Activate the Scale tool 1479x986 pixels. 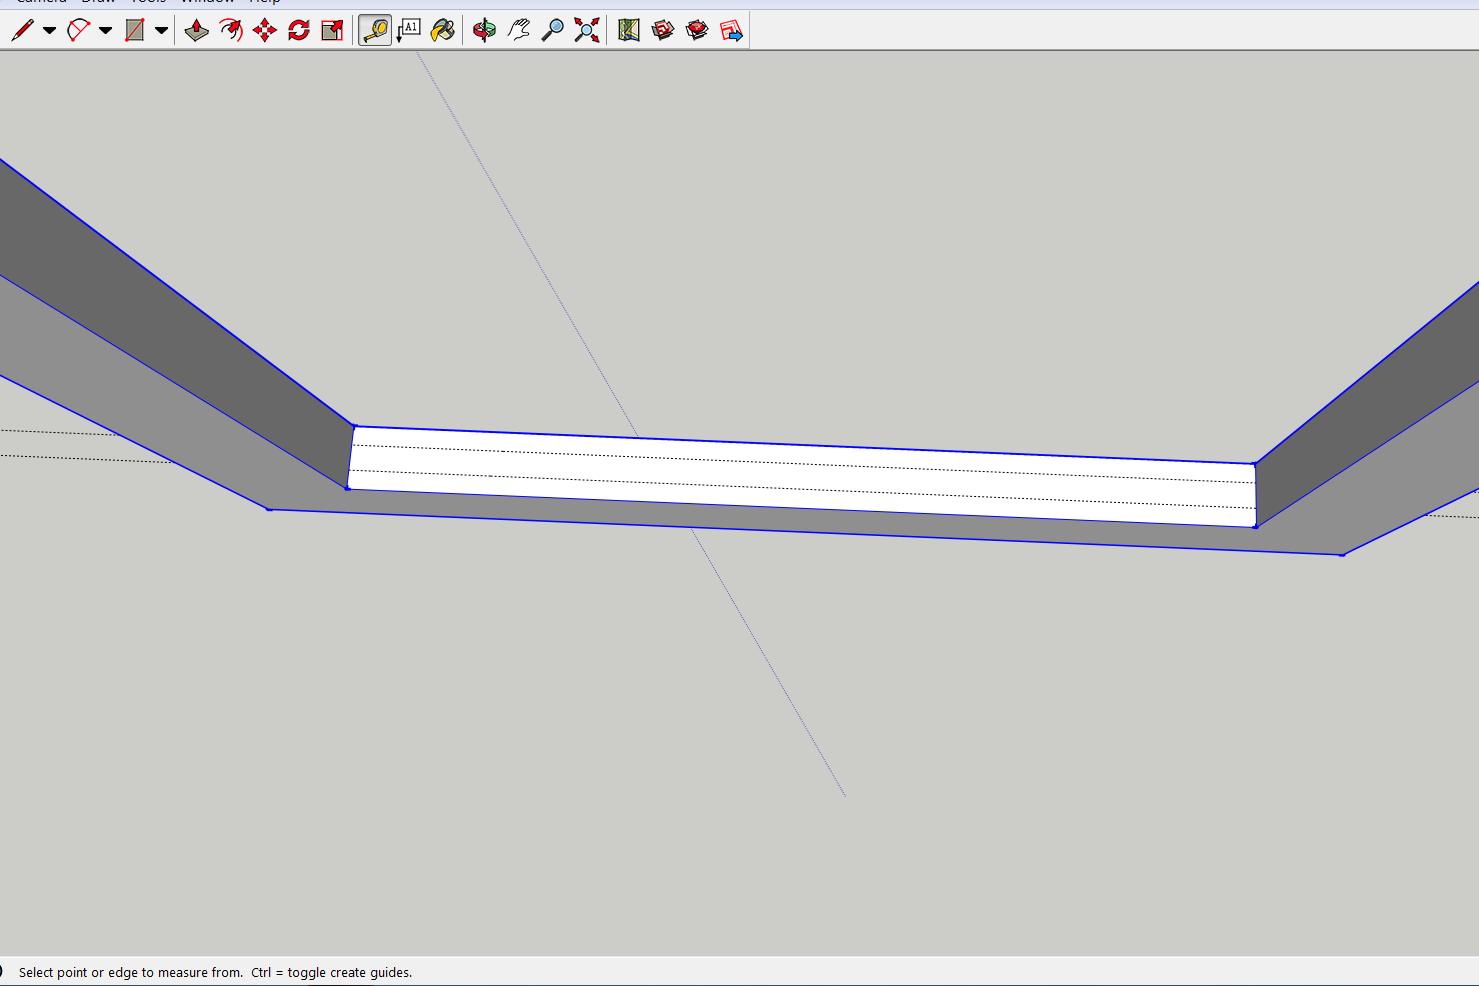click(333, 30)
